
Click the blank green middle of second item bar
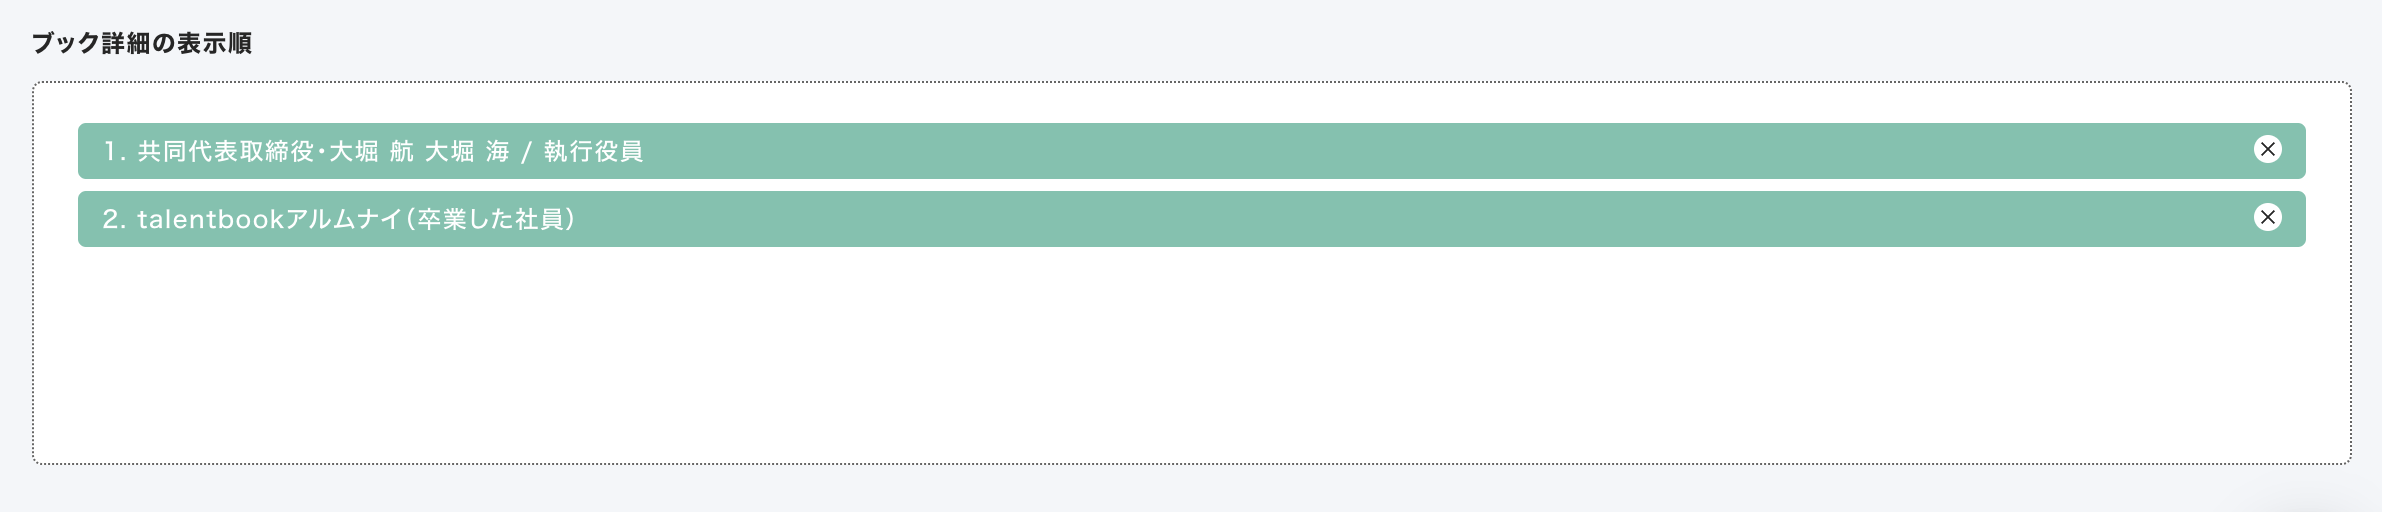1400,219
